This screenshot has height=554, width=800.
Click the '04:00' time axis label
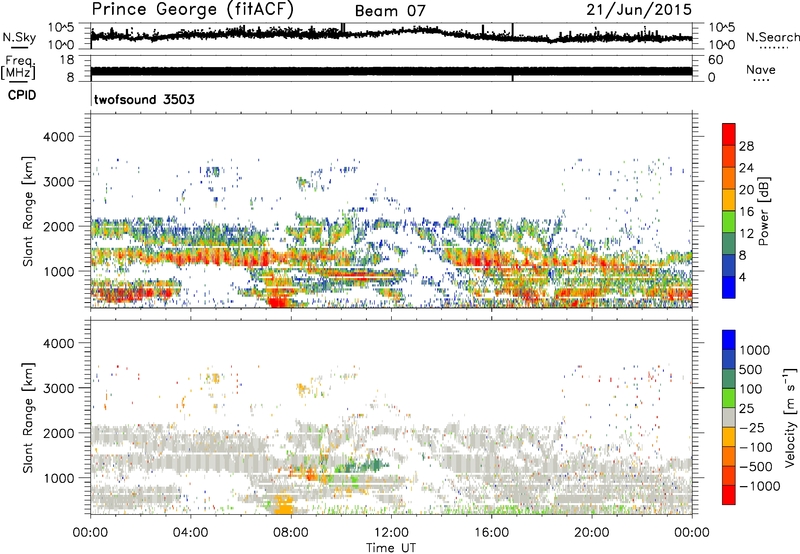click(191, 533)
